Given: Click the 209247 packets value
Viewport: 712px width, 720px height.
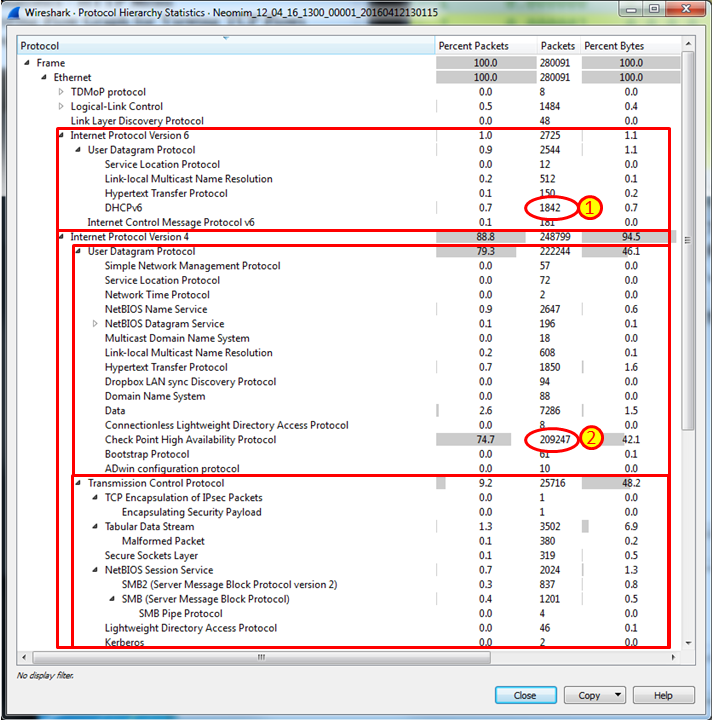Looking at the screenshot, I should click(555, 440).
